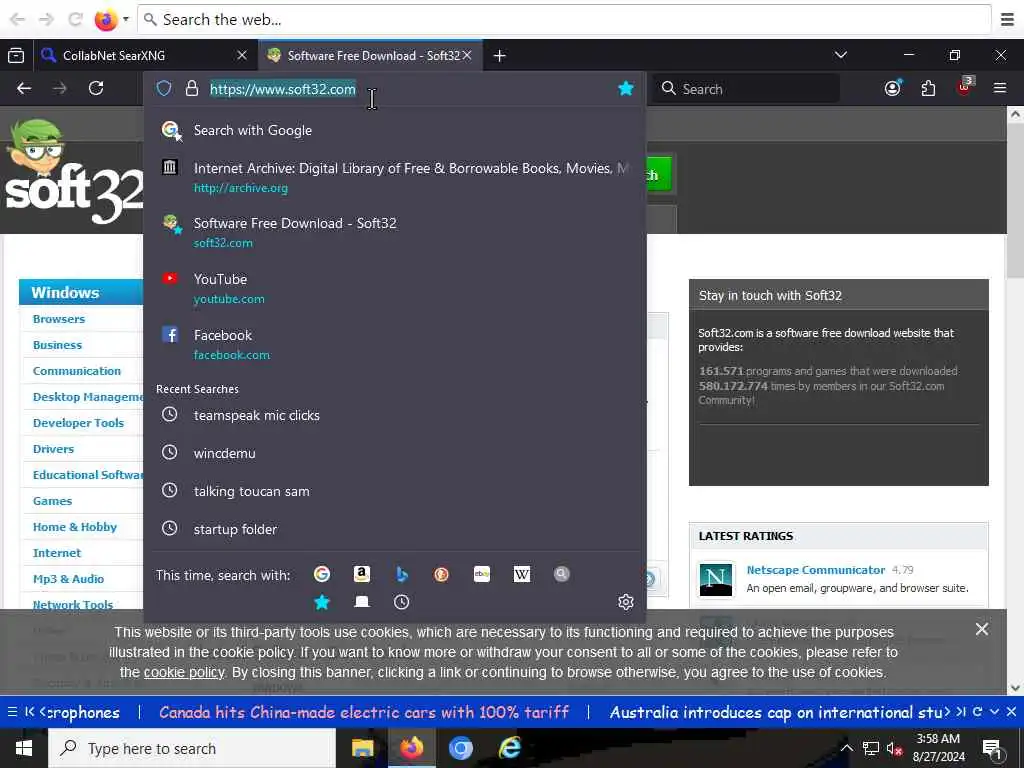Open the Netscape Communicator link

(x=816, y=570)
